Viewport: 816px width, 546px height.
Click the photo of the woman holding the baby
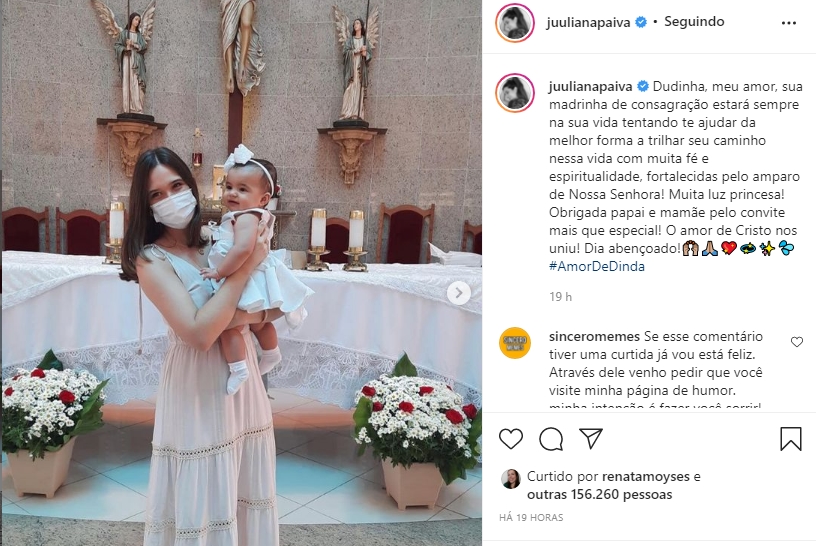(241, 273)
